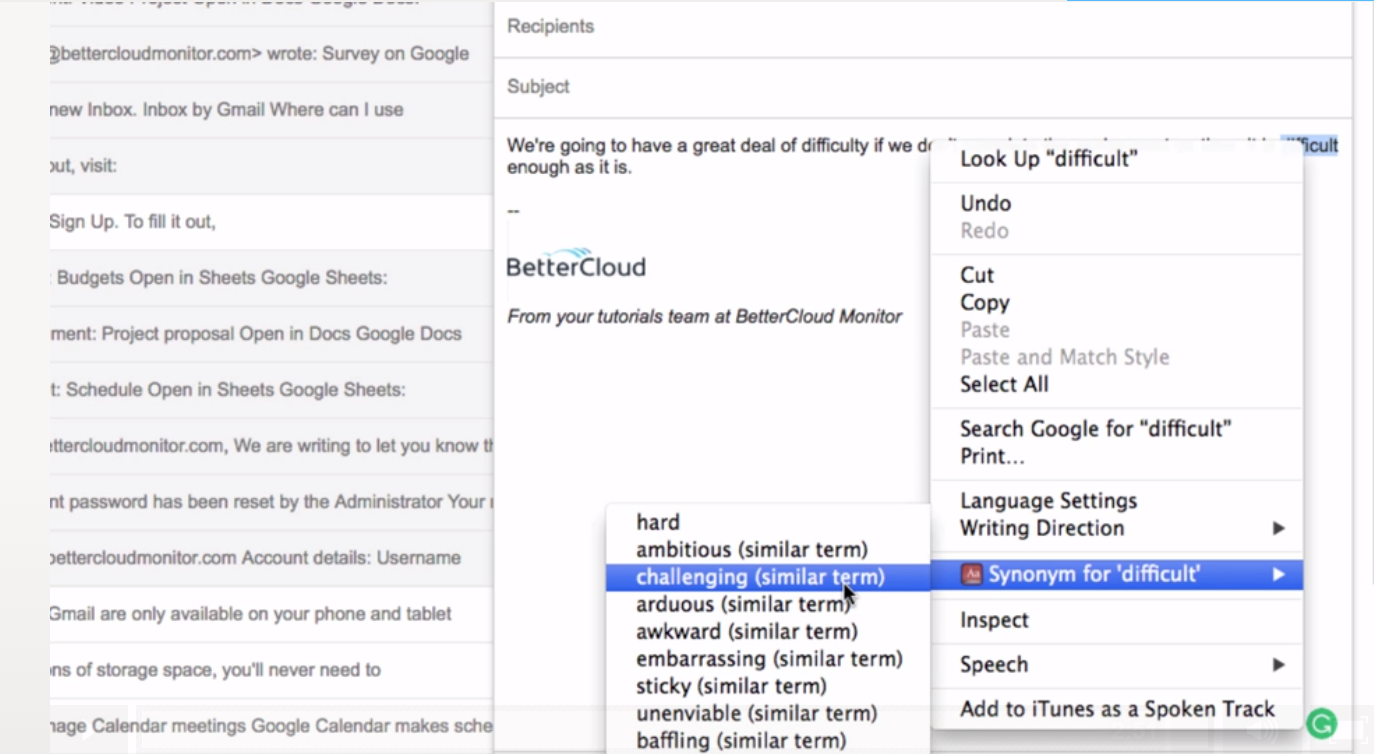Open the "Calendar meetings Google Calendar" email
Image resolution: width=1374 pixels, height=754 pixels.
[x=270, y=726]
